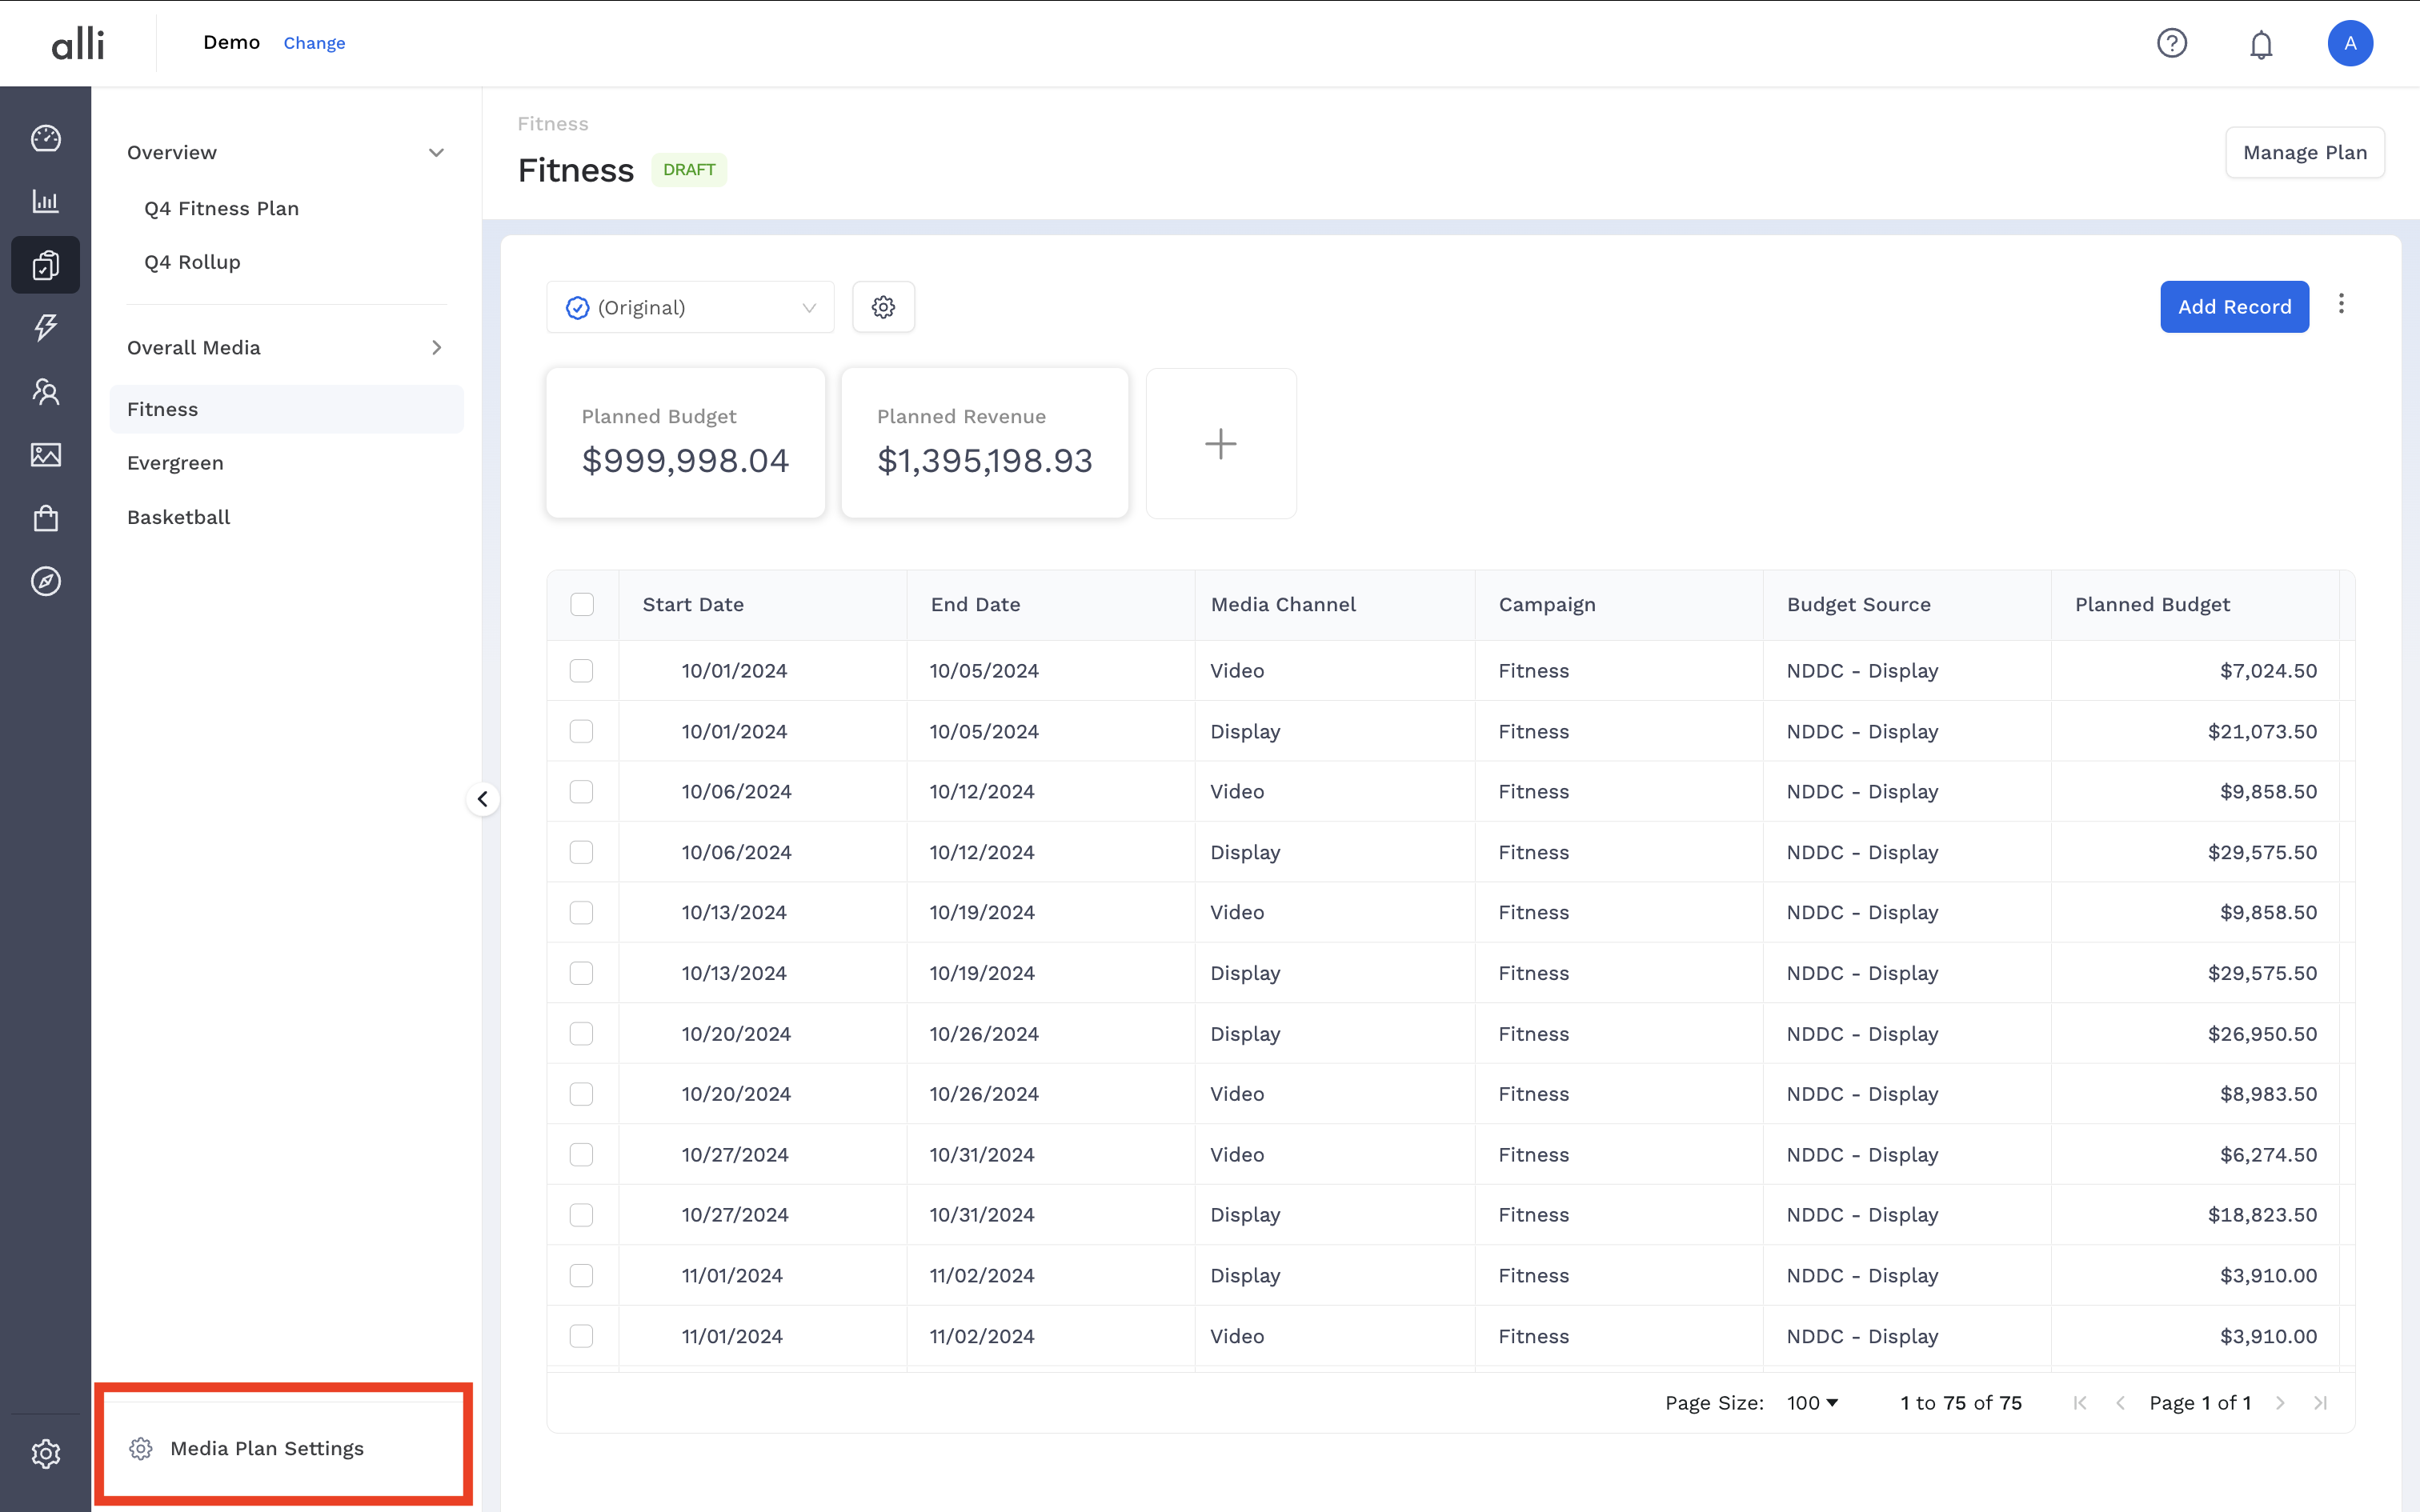The width and height of the screenshot is (2420, 1512).
Task: Check the first 10/01/2024 Video row checkbox
Action: point(581,671)
